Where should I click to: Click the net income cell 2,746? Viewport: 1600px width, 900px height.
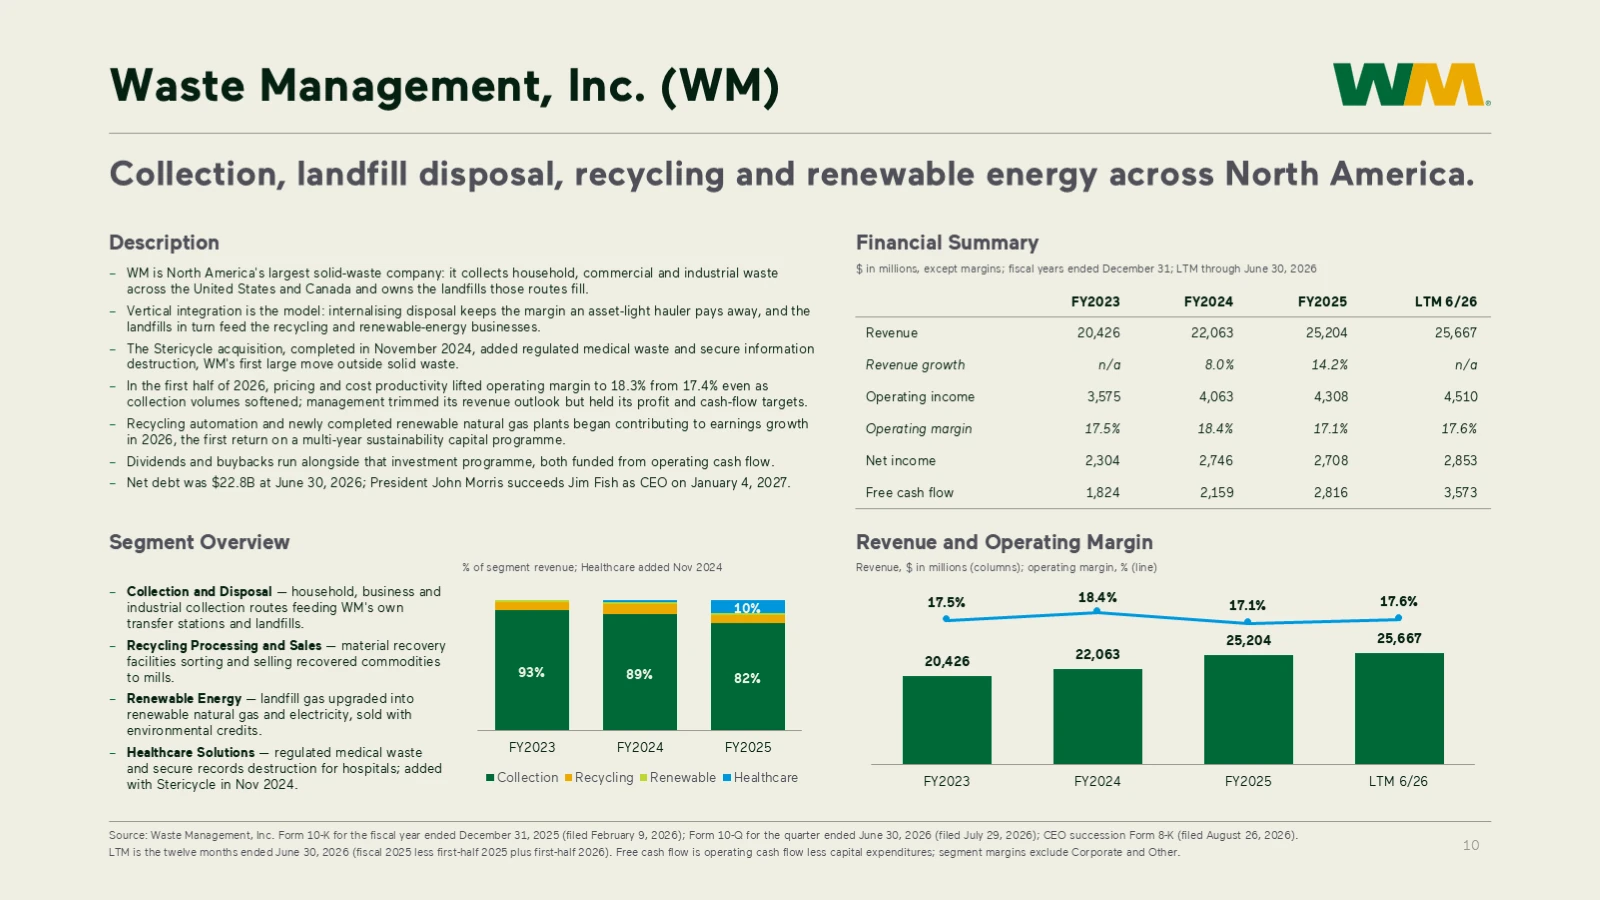tap(1216, 461)
